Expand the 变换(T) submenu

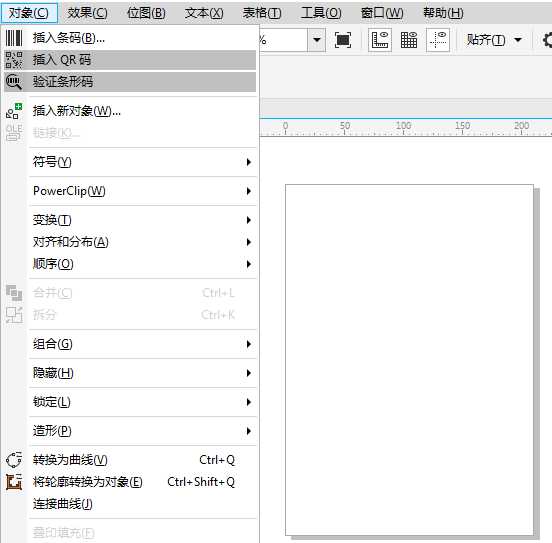point(130,220)
